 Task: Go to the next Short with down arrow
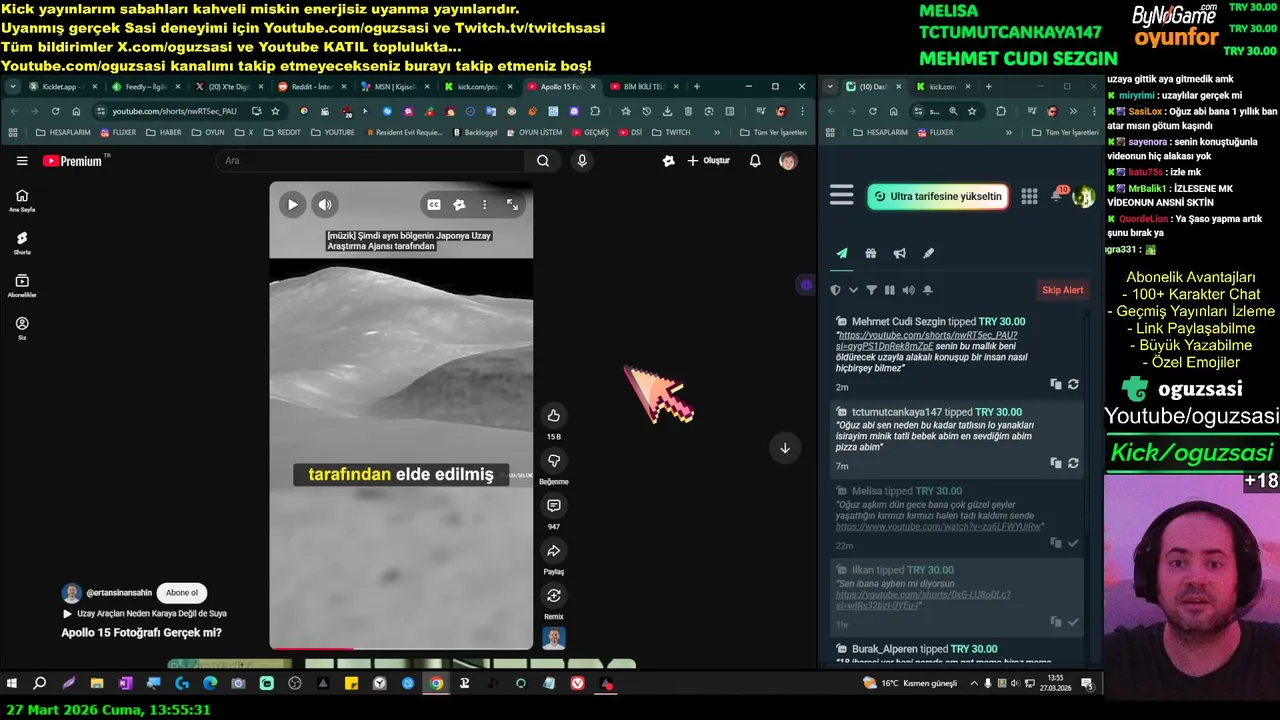pyautogui.click(x=785, y=448)
